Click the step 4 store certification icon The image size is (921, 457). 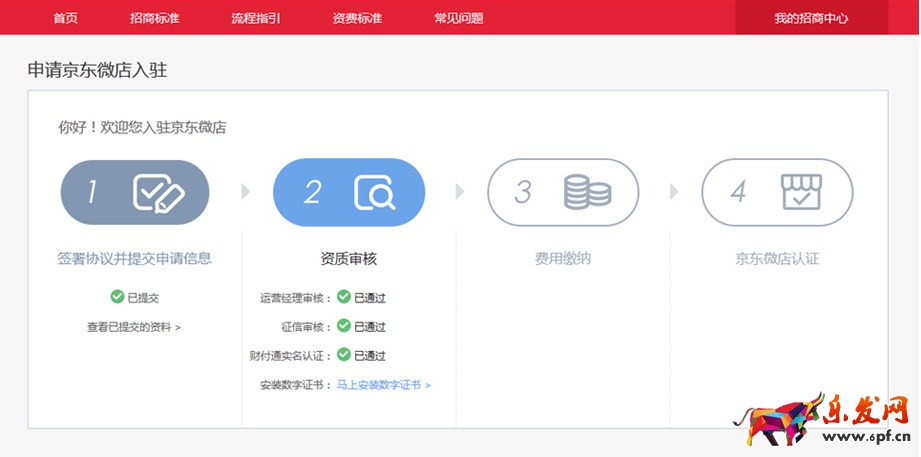(x=801, y=192)
